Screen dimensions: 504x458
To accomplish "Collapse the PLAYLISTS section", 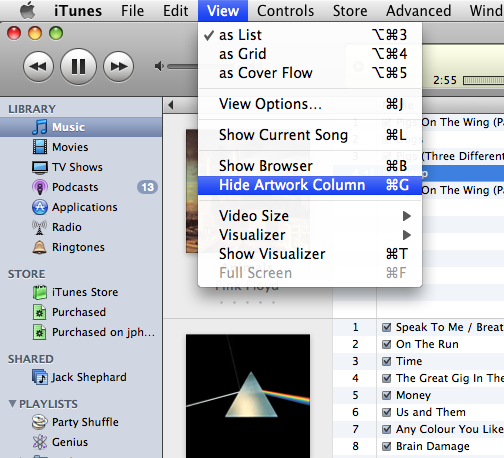I will point(12,404).
